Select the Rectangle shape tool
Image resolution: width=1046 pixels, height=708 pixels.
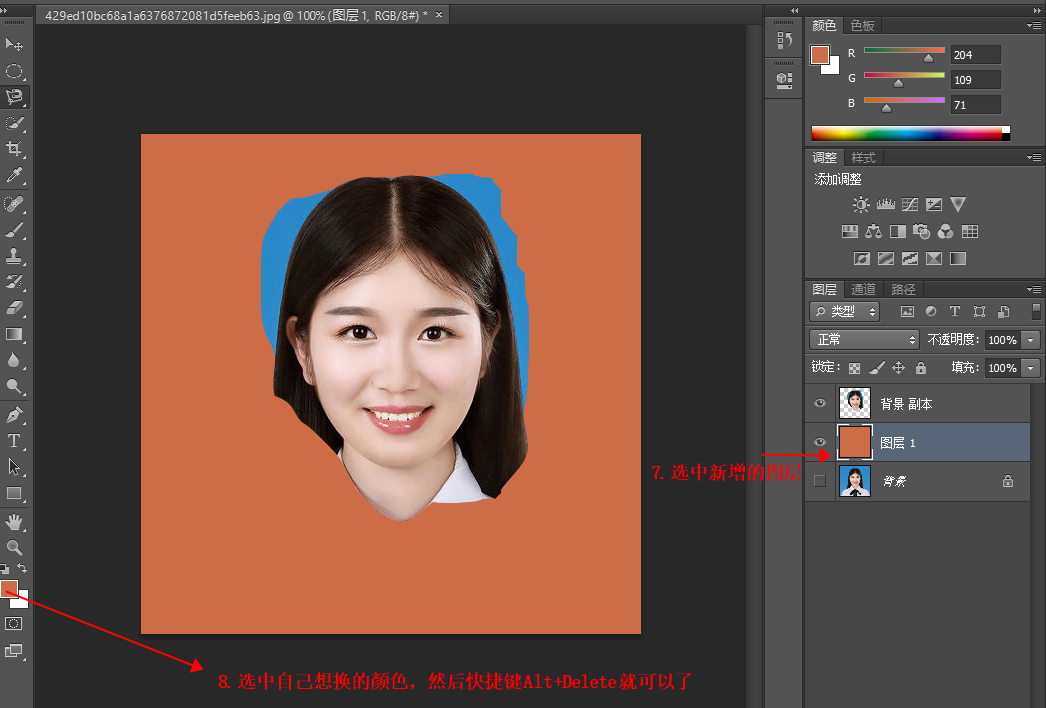[14, 493]
